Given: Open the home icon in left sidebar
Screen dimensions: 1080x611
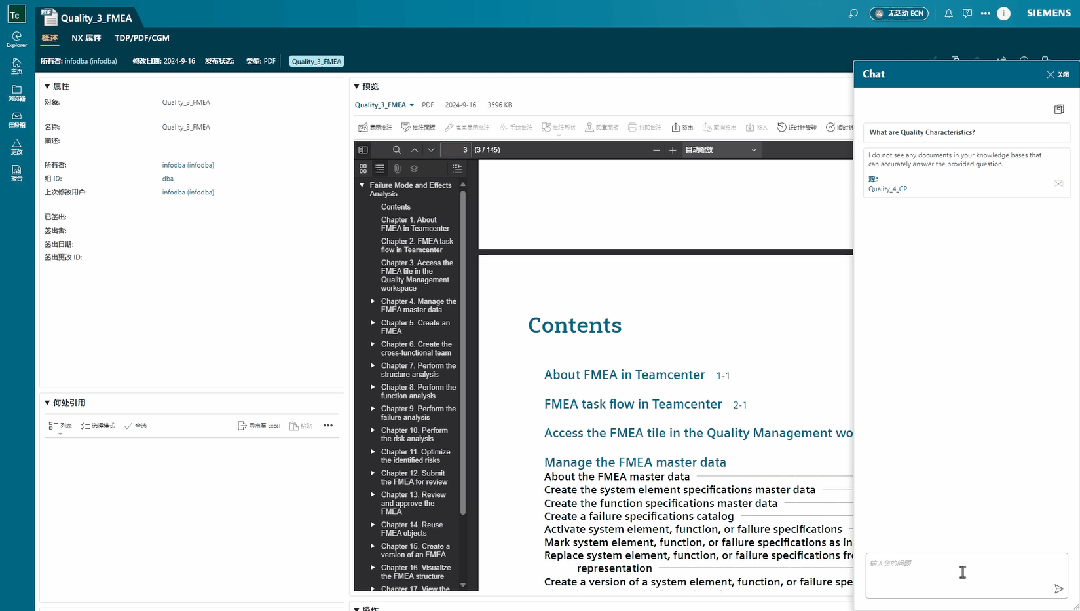Looking at the screenshot, I should (17, 65).
